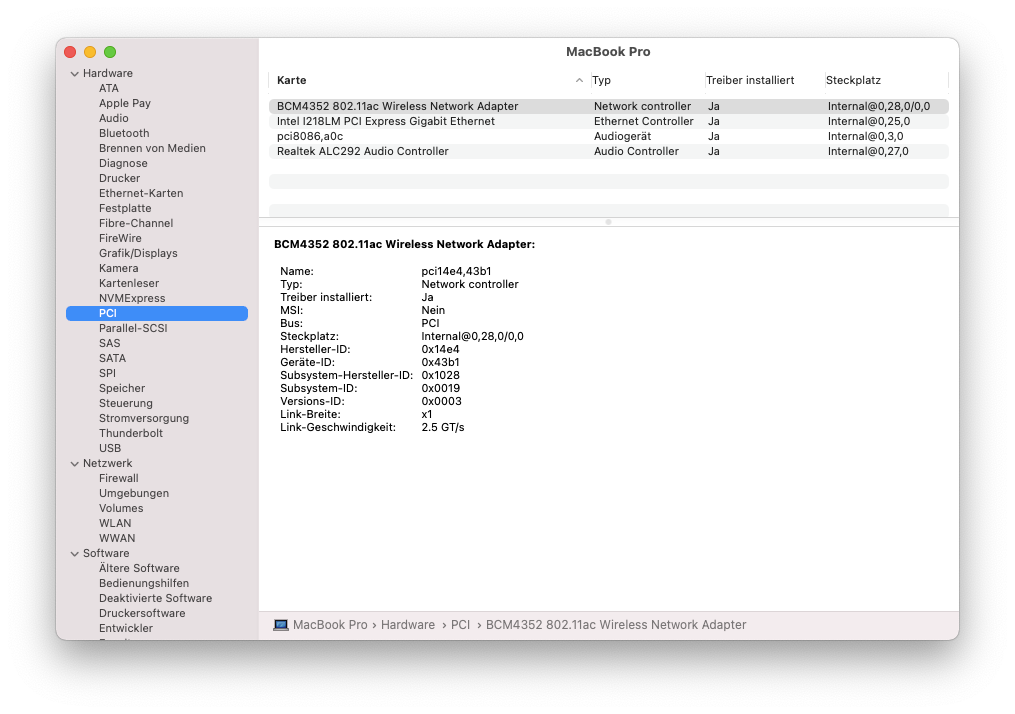Select WWAN under Netzwerk
The image size is (1015, 714).
[x=117, y=538]
